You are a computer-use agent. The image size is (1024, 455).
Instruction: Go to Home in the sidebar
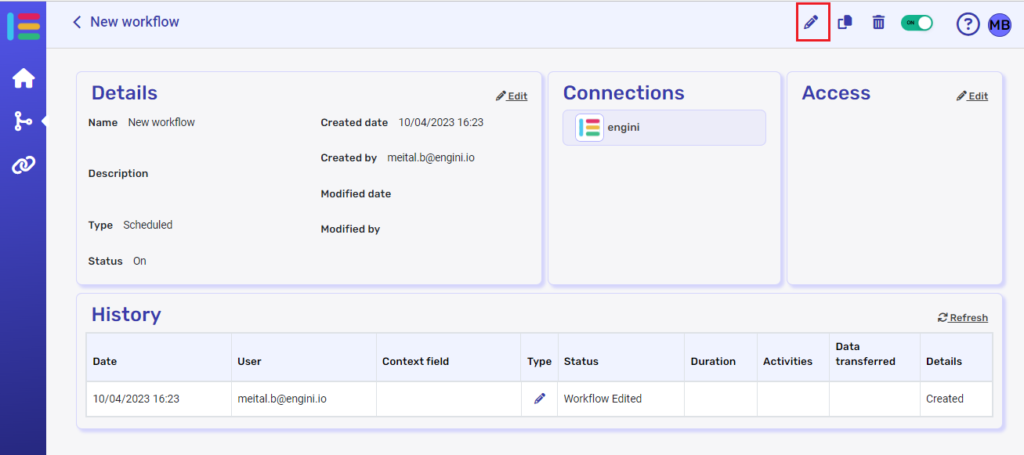[x=23, y=78]
